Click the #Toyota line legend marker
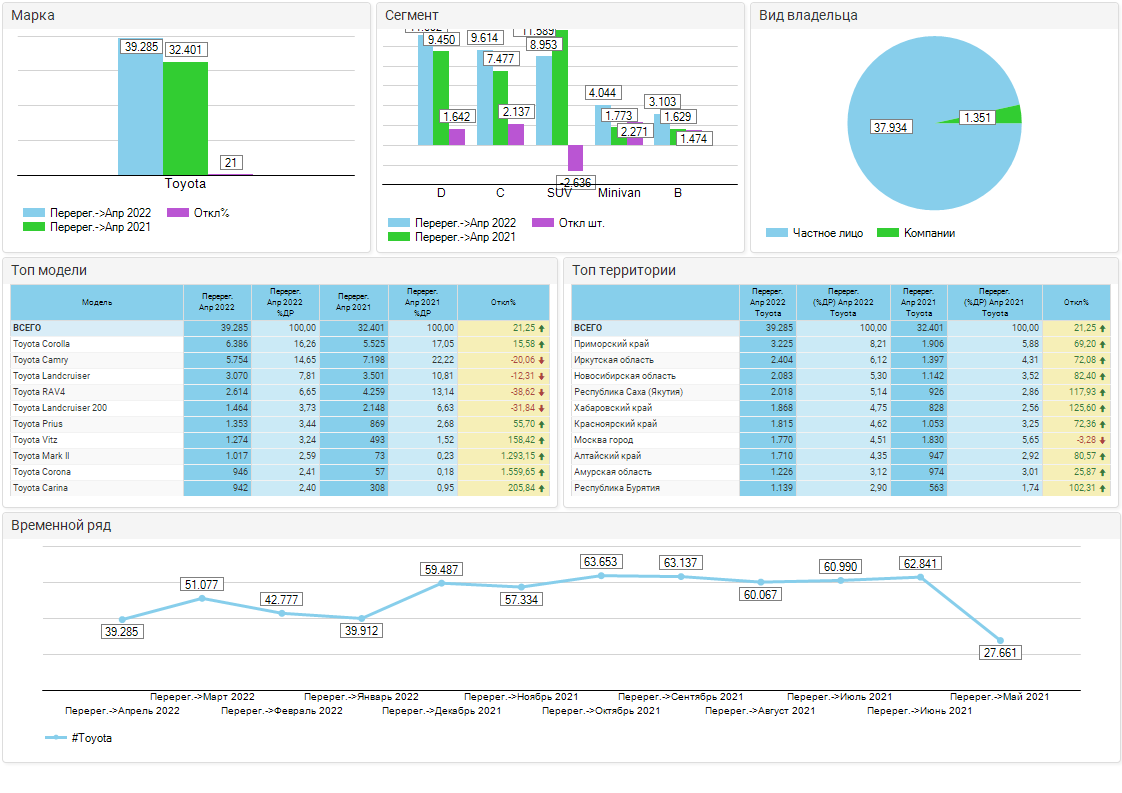The width and height of the screenshot is (1122, 793). 56,738
